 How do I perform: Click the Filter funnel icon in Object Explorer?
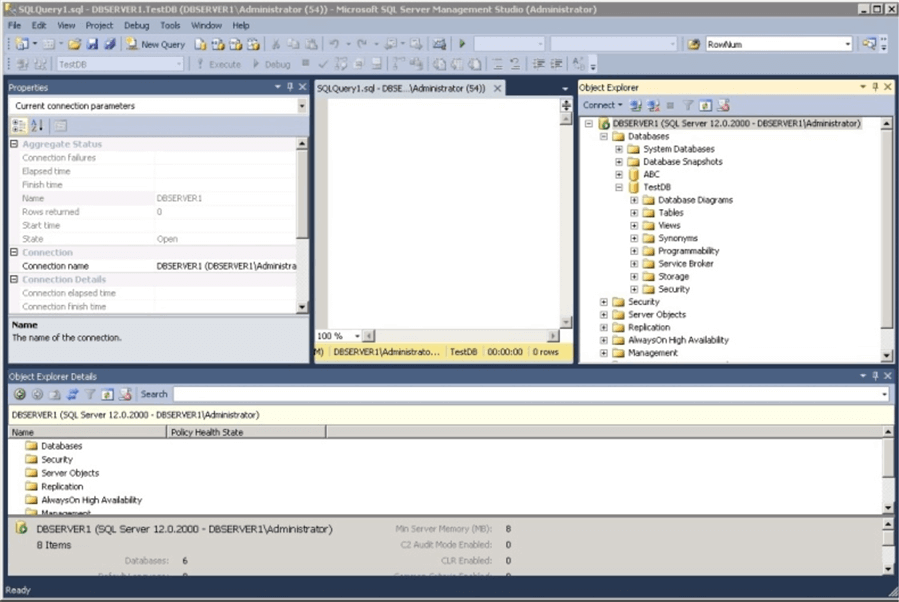click(687, 105)
